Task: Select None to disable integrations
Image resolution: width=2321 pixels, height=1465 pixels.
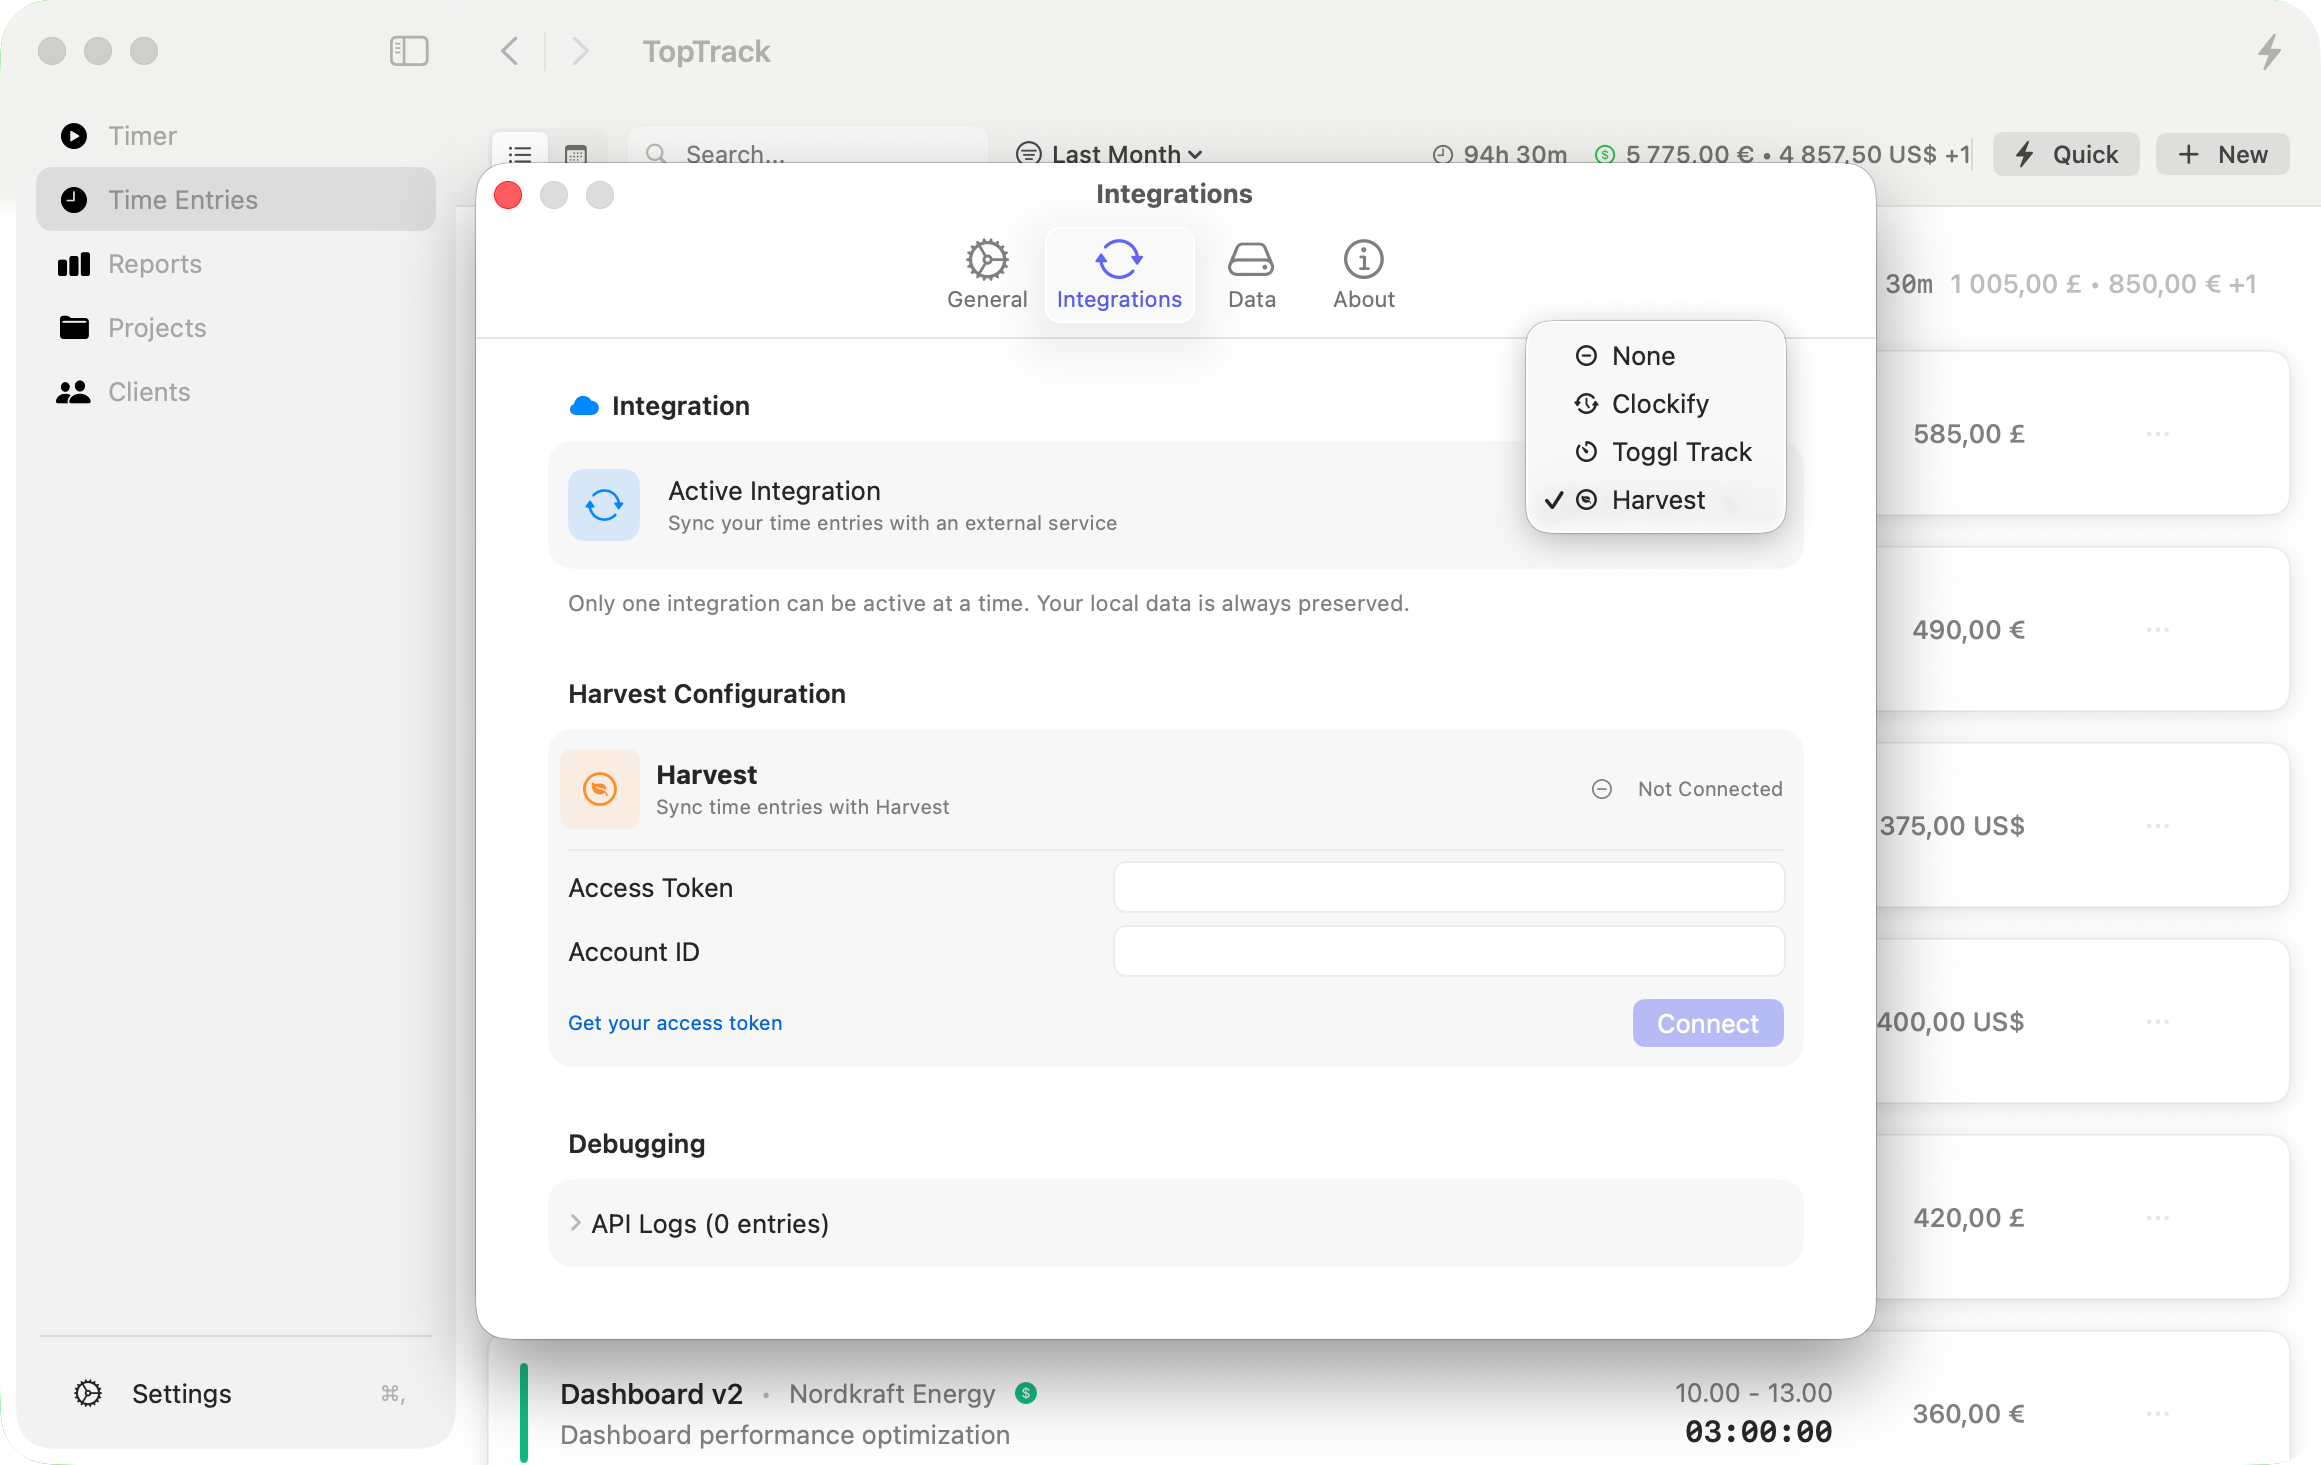Action: pos(1641,355)
